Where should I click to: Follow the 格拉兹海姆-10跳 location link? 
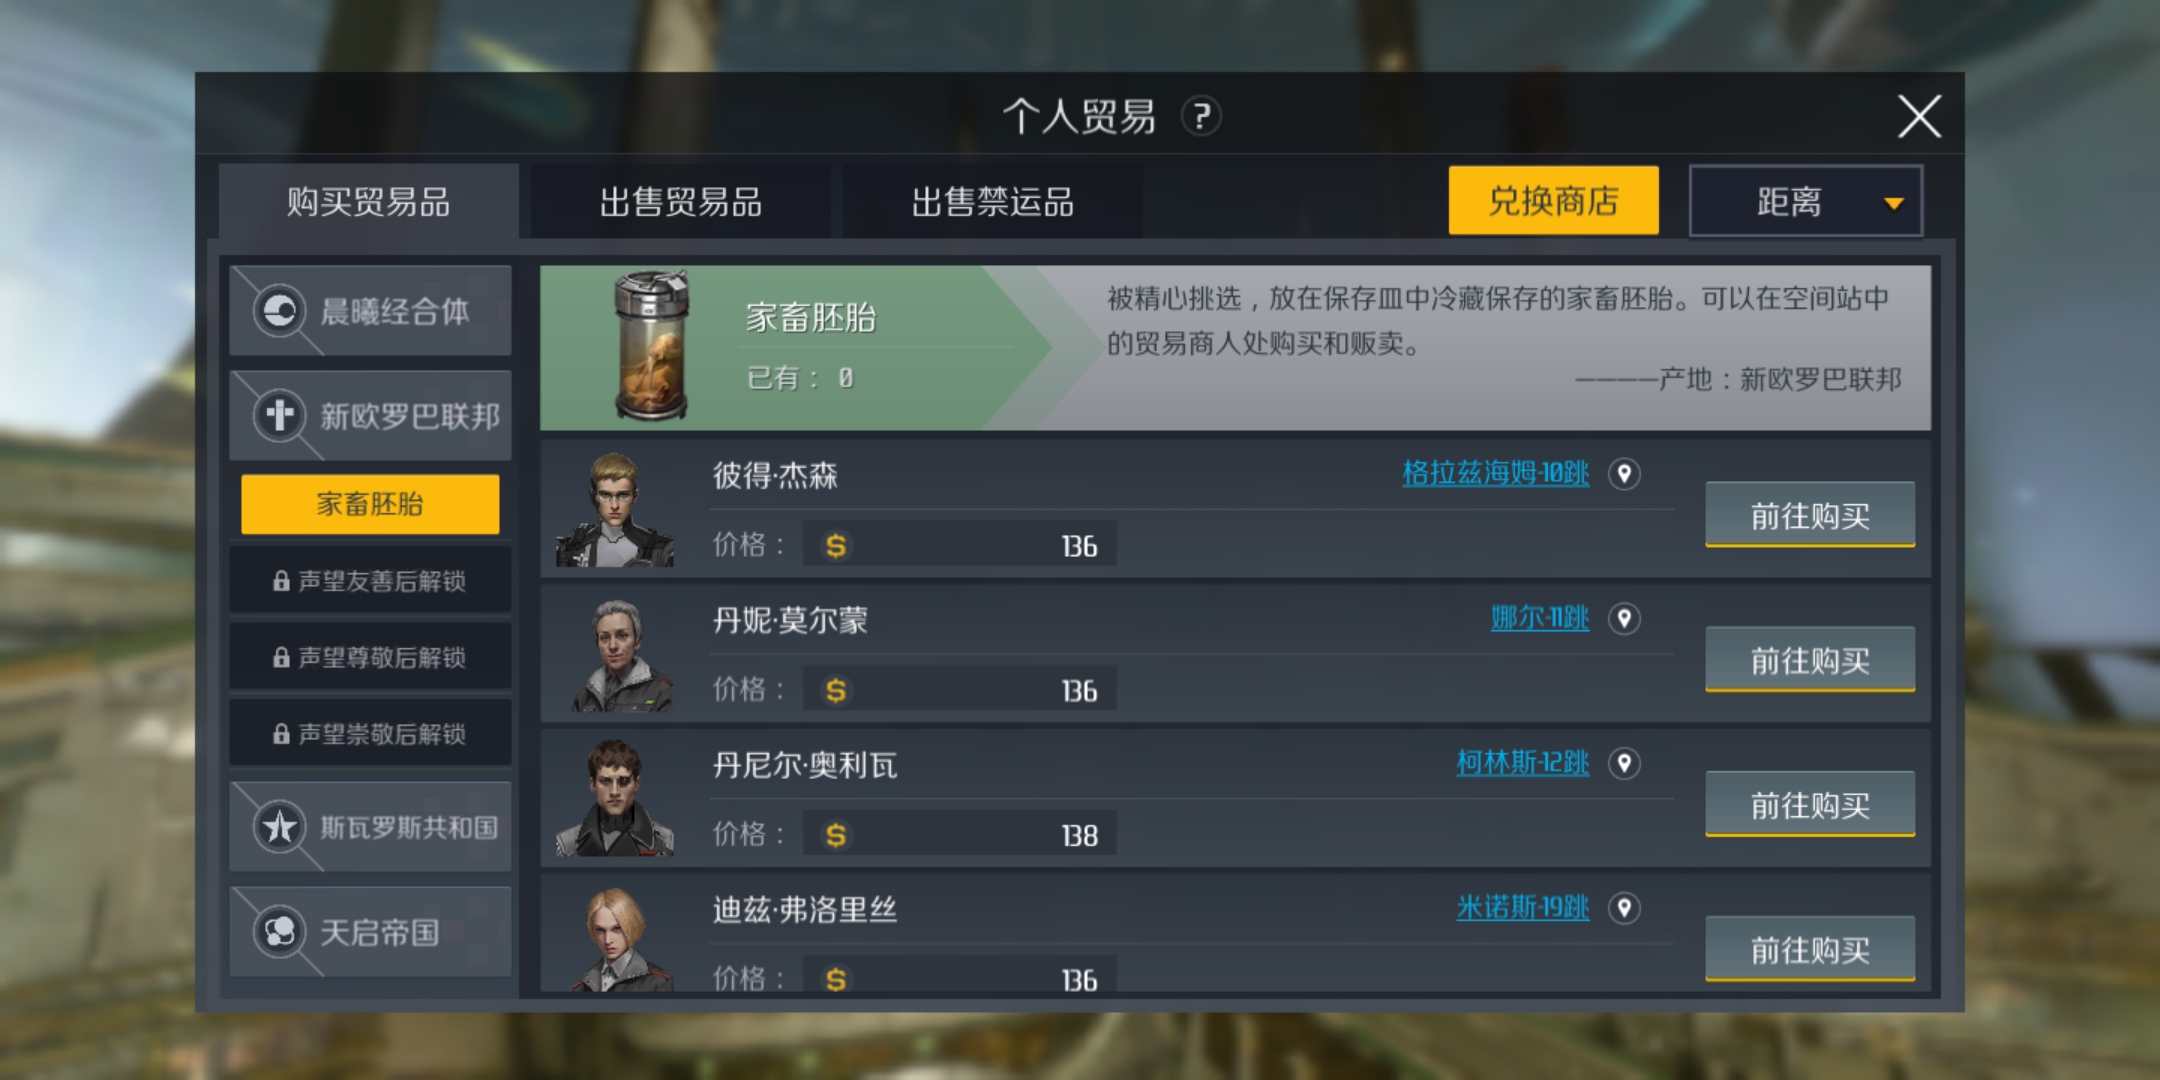pyautogui.click(x=1495, y=473)
